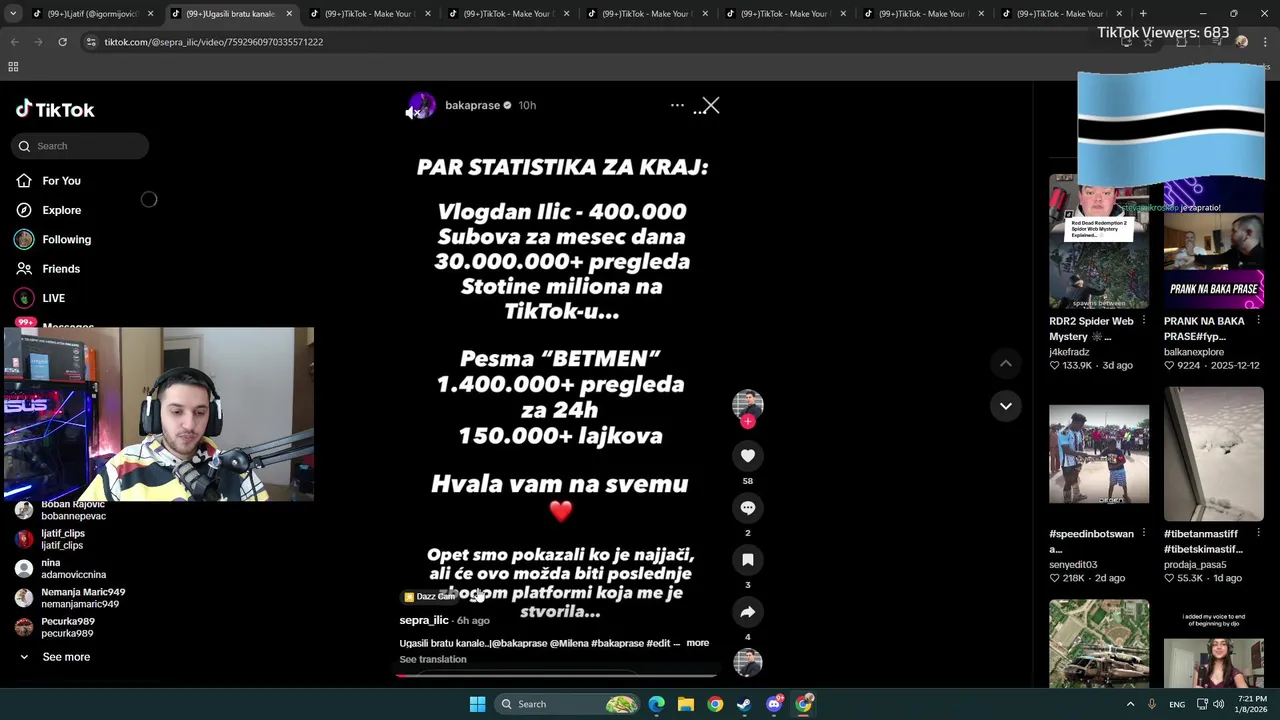1280x720 pixels.
Task: Close the video viewer with X
Action: (x=710, y=105)
